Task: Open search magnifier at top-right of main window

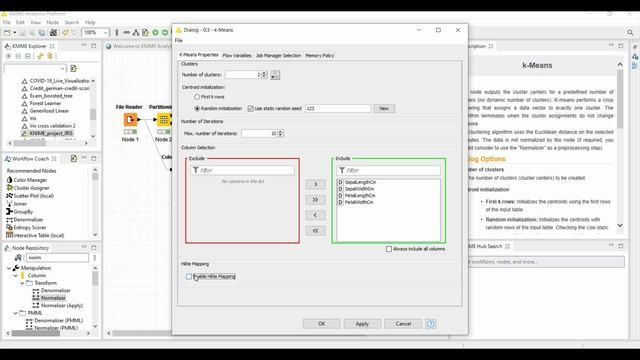Action: 630,33
